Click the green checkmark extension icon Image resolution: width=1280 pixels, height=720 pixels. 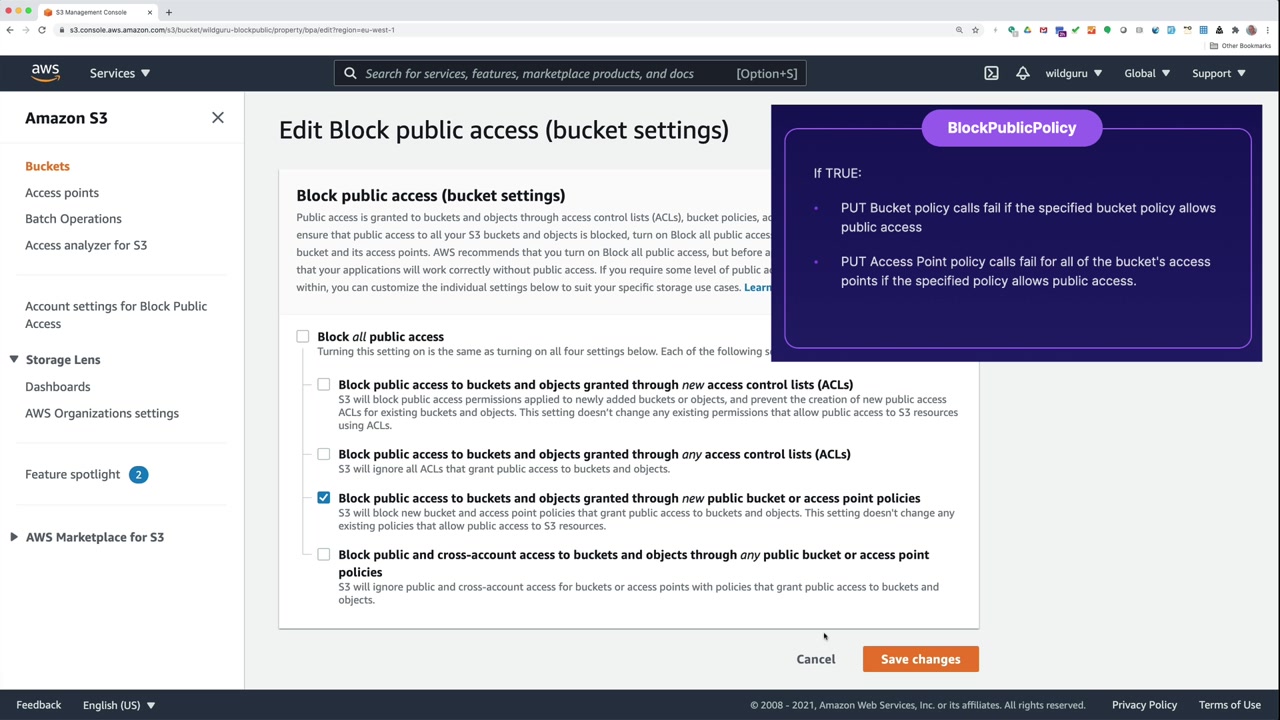tap(1075, 30)
